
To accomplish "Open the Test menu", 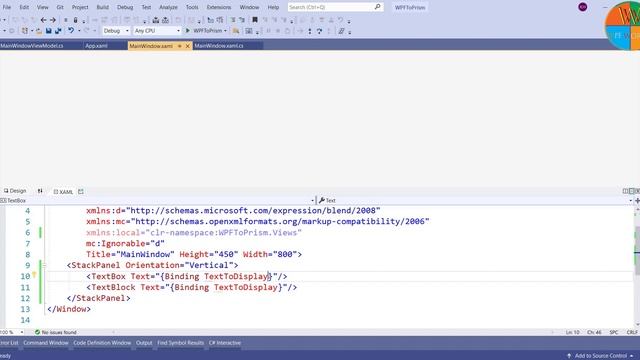I will pyautogui.click(x=146, y=7).
